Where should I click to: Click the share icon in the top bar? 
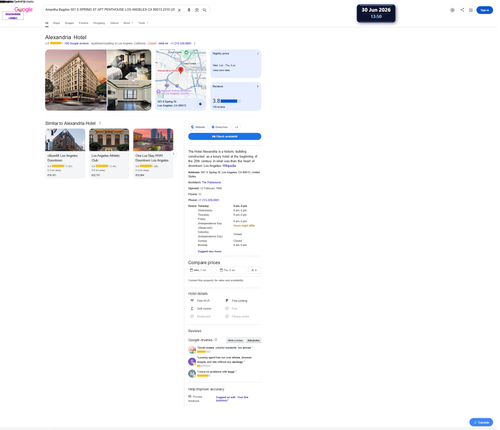click(x=462, y=10)
